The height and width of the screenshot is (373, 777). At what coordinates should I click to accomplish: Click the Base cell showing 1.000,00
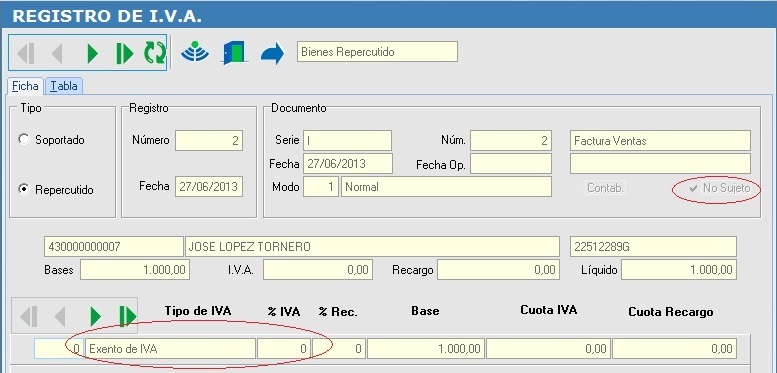426,349
